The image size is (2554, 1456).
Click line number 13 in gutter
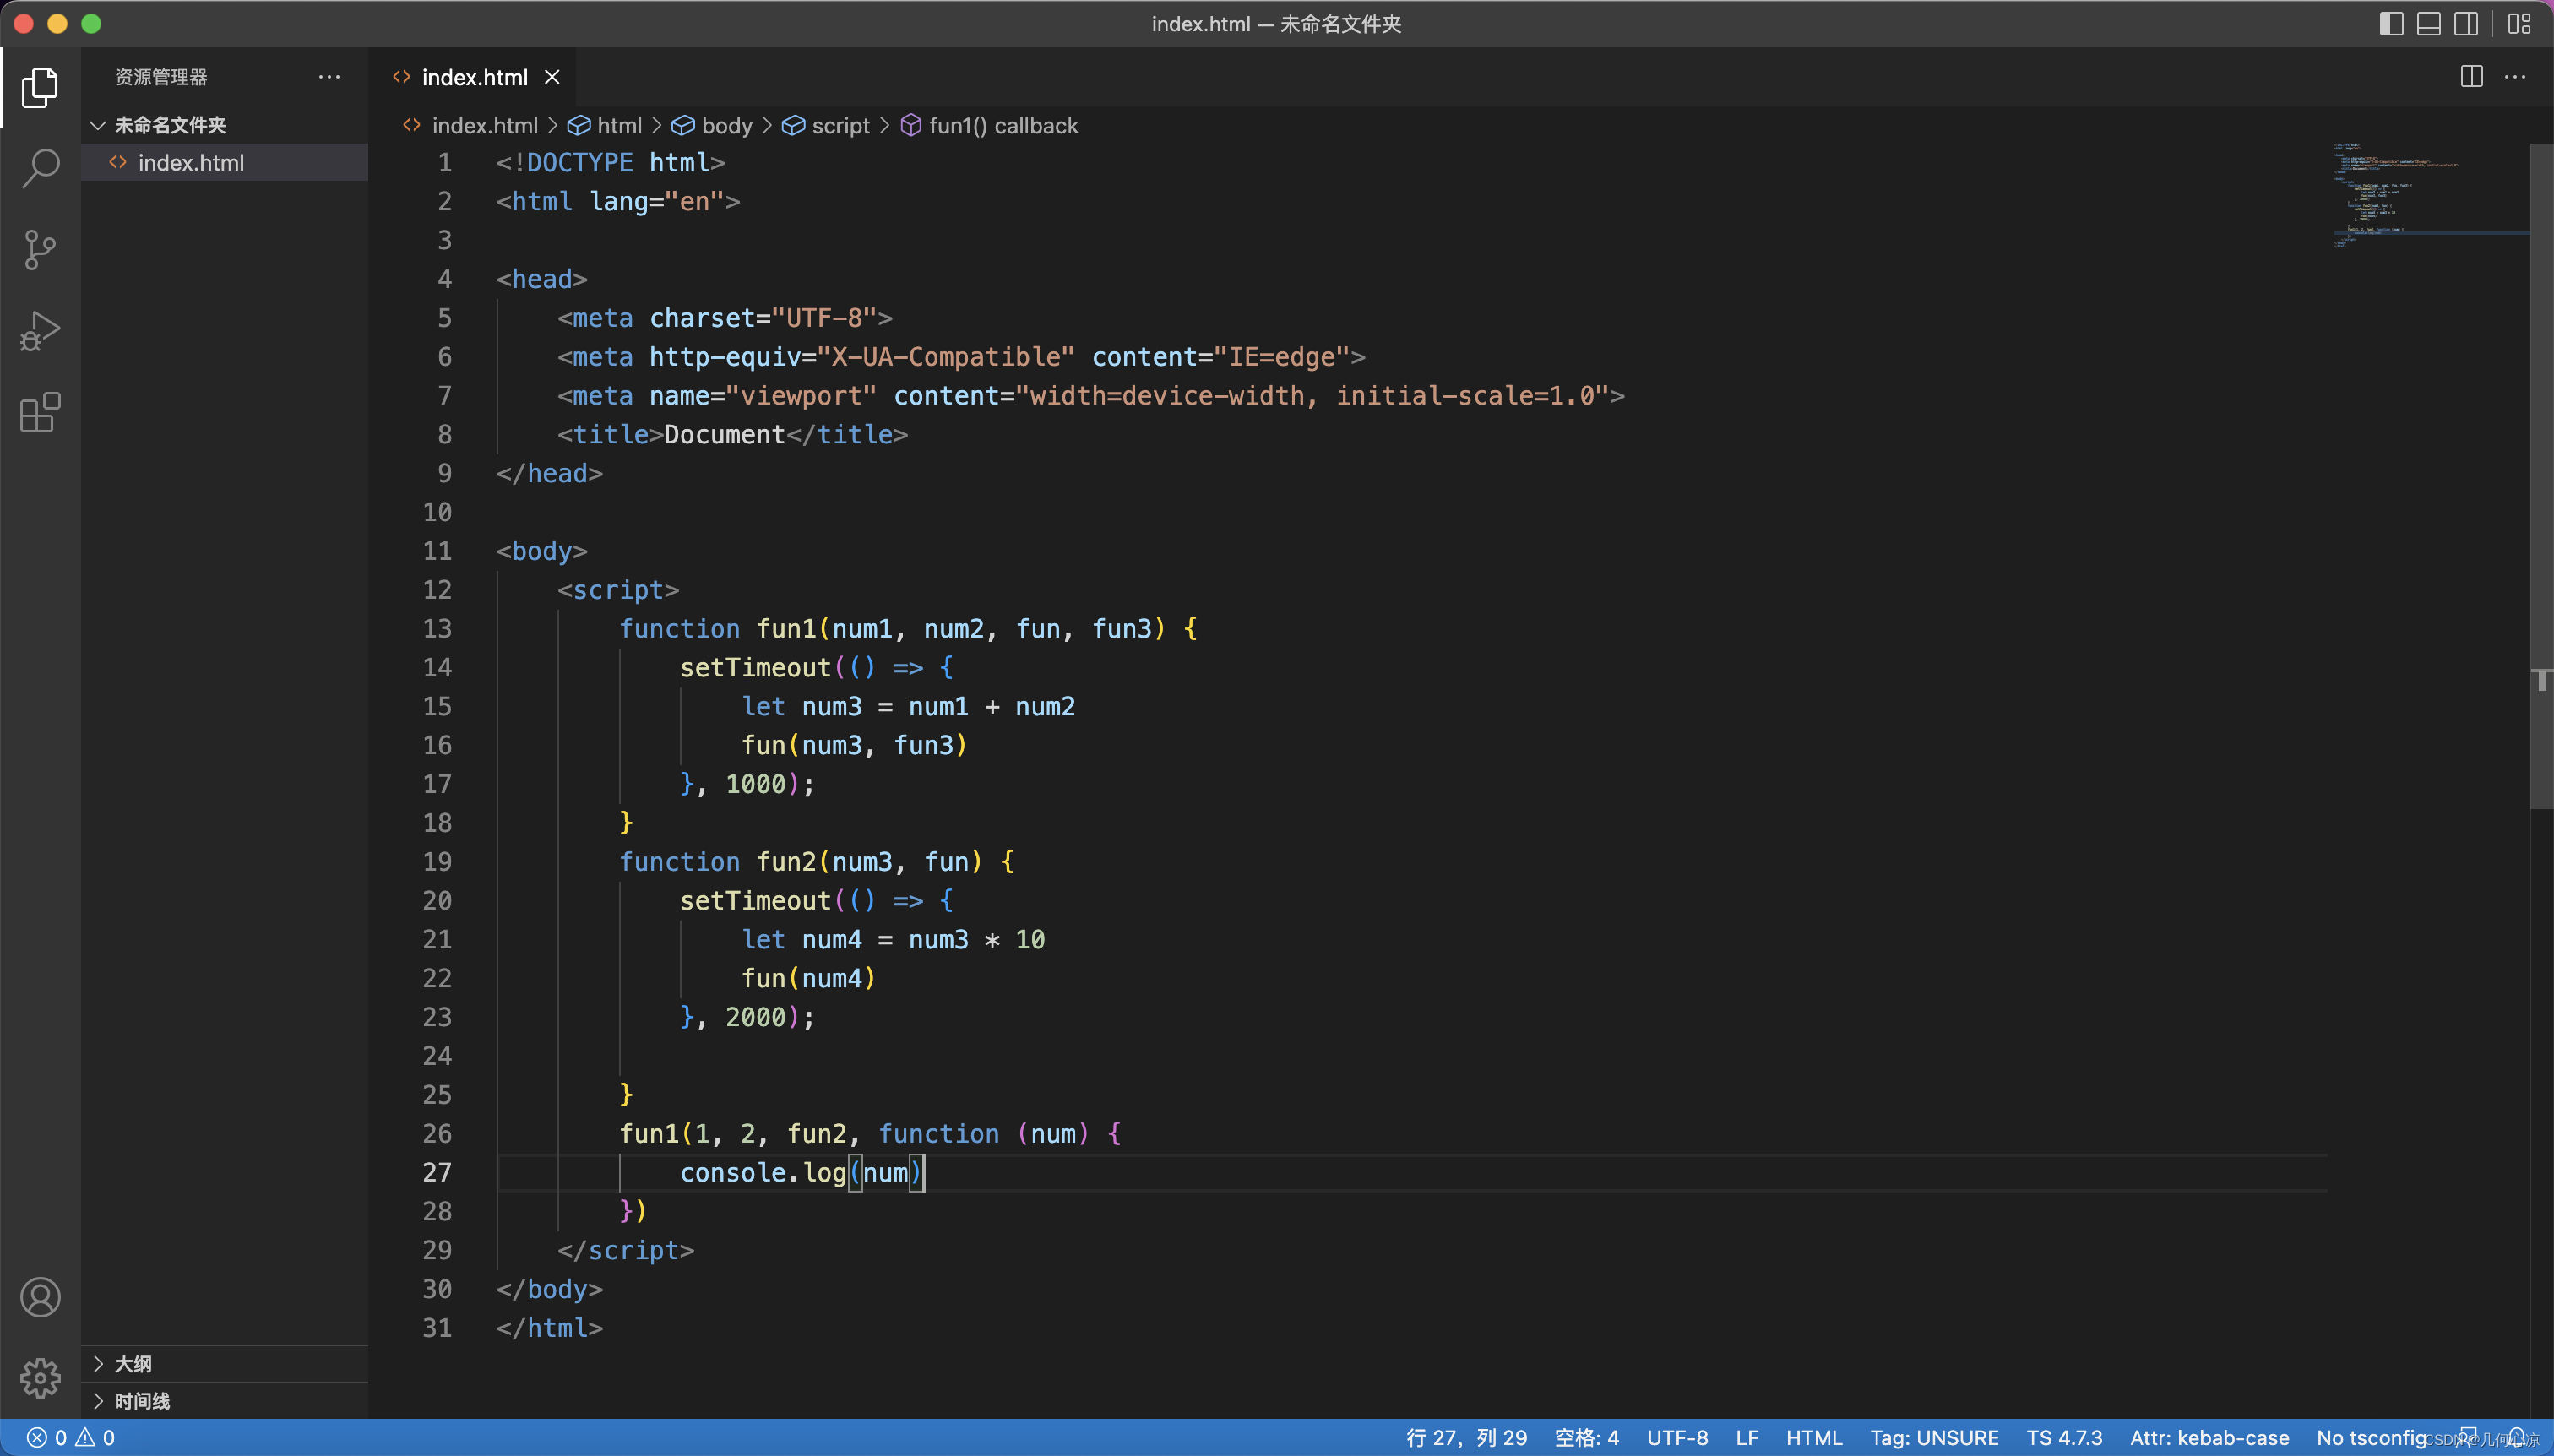(437, 628)
